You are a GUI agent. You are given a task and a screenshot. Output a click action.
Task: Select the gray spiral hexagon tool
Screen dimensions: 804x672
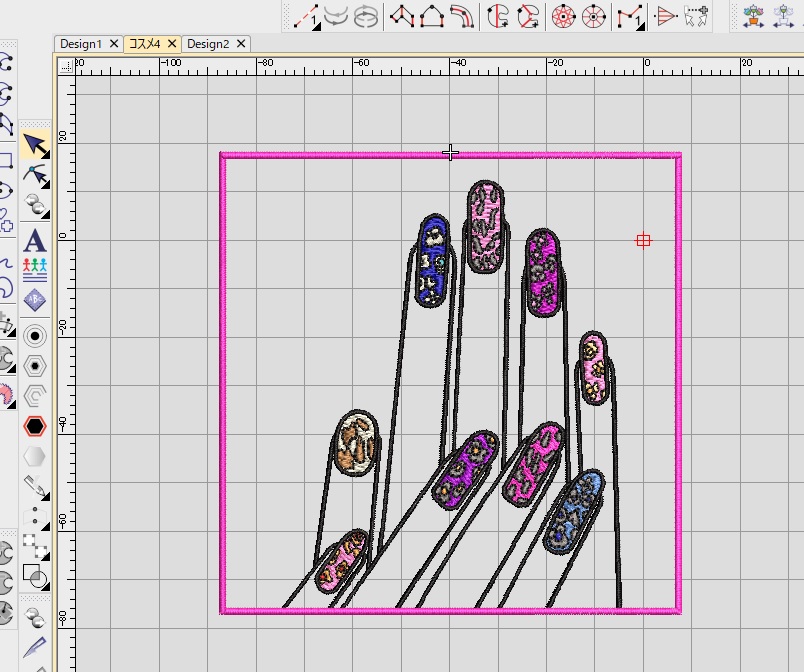point(35,396)
